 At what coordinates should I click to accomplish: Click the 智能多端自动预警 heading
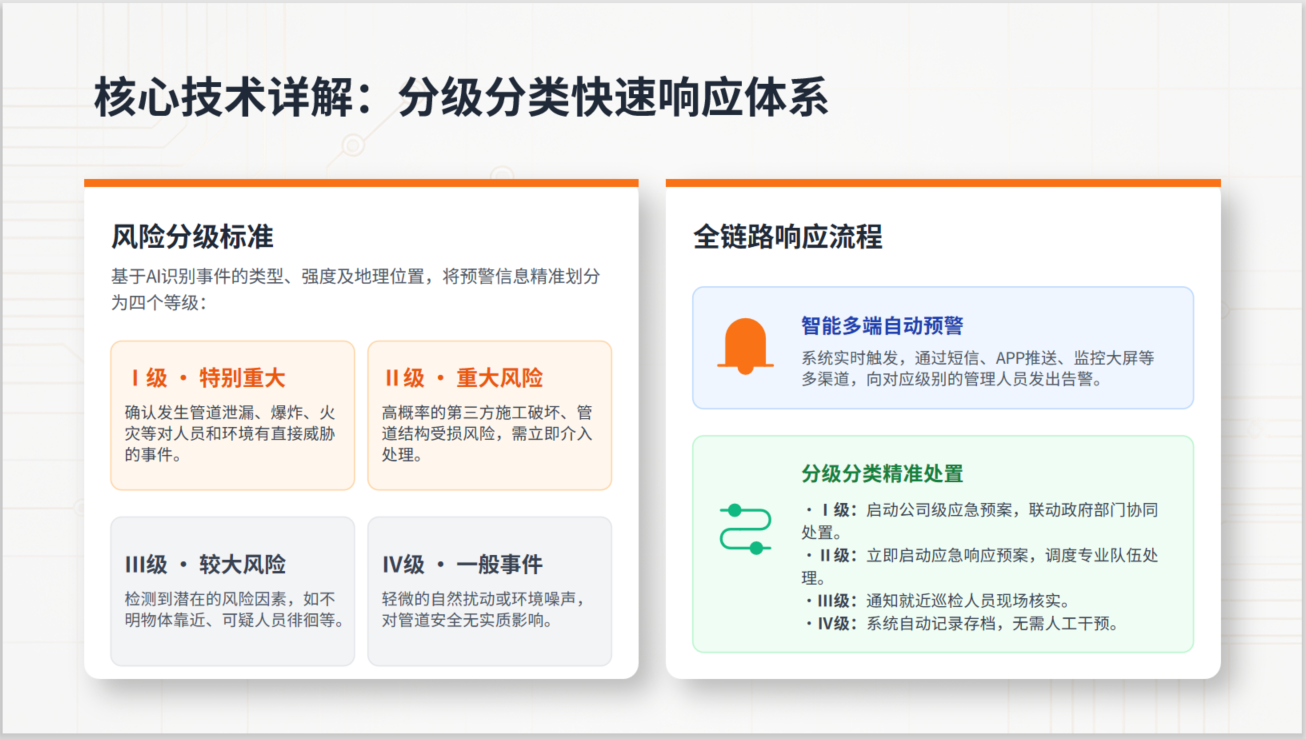pyautogui.click(x=882, y=326)
